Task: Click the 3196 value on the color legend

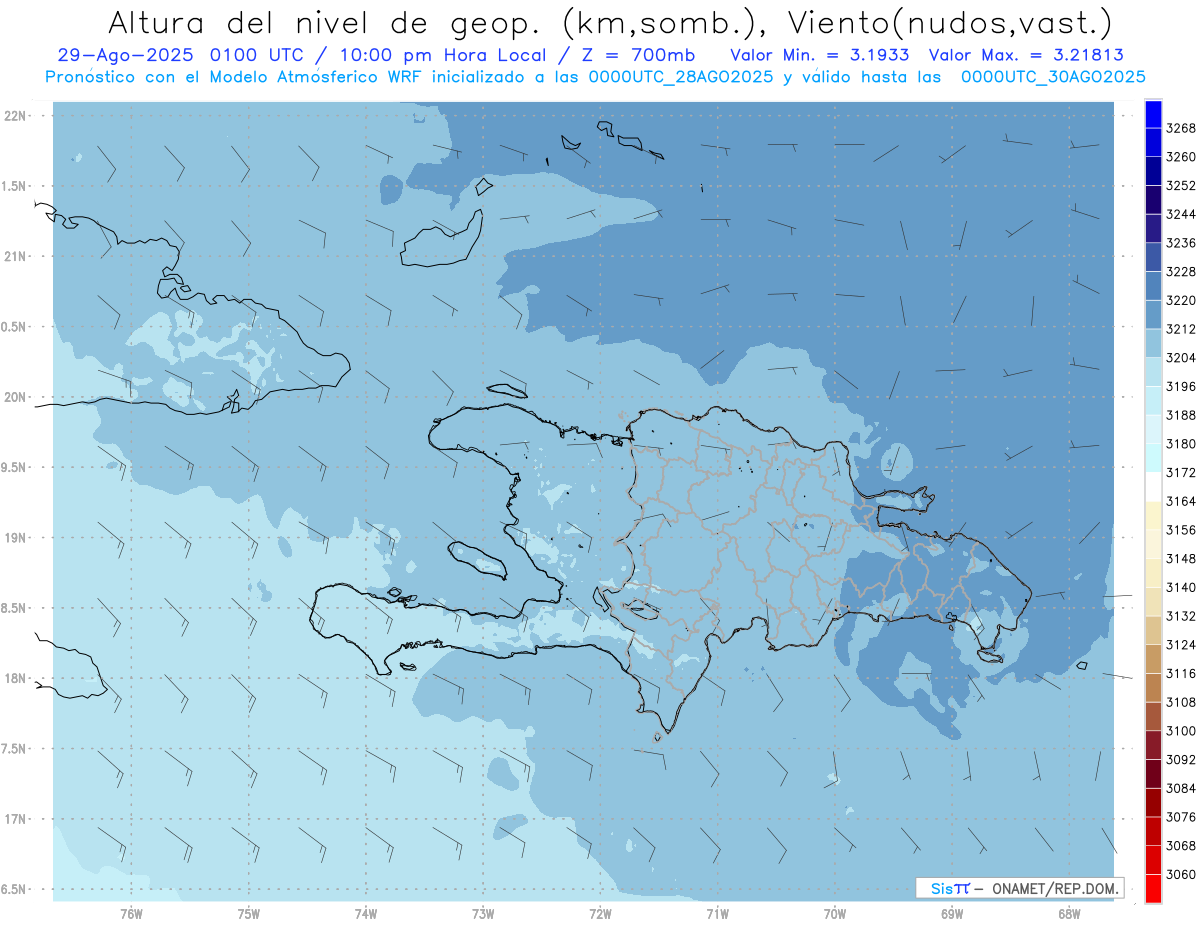Action: click(x=1181, y=386)
